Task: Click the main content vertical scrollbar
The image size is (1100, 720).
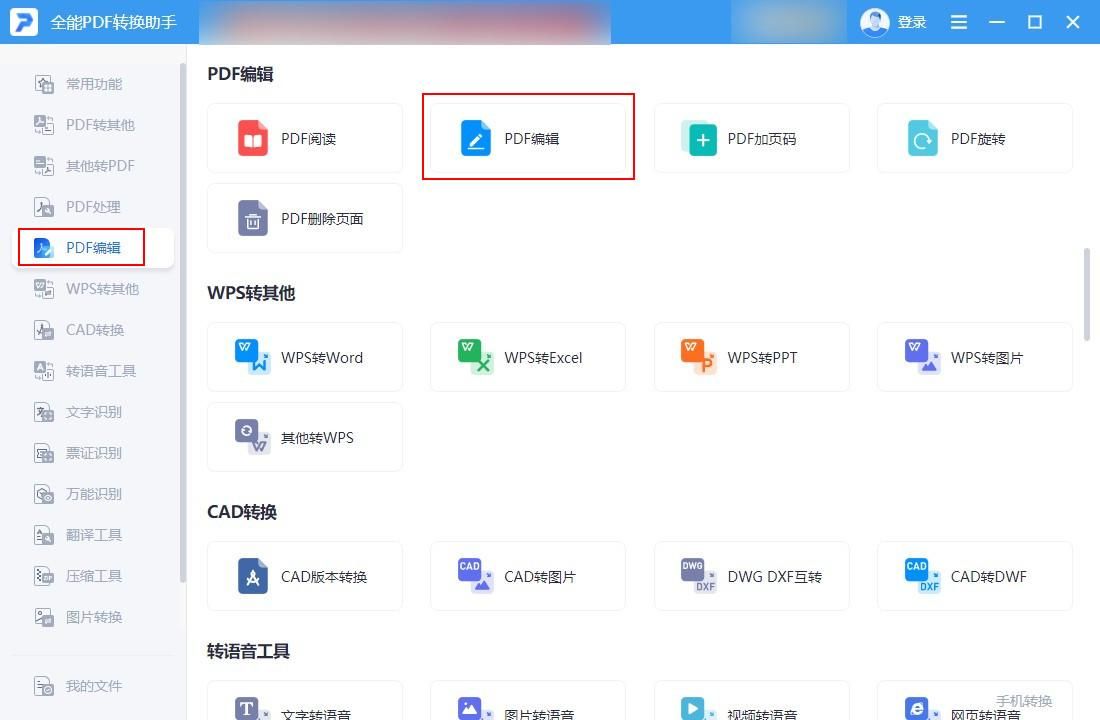Action: coord(1087,295)
